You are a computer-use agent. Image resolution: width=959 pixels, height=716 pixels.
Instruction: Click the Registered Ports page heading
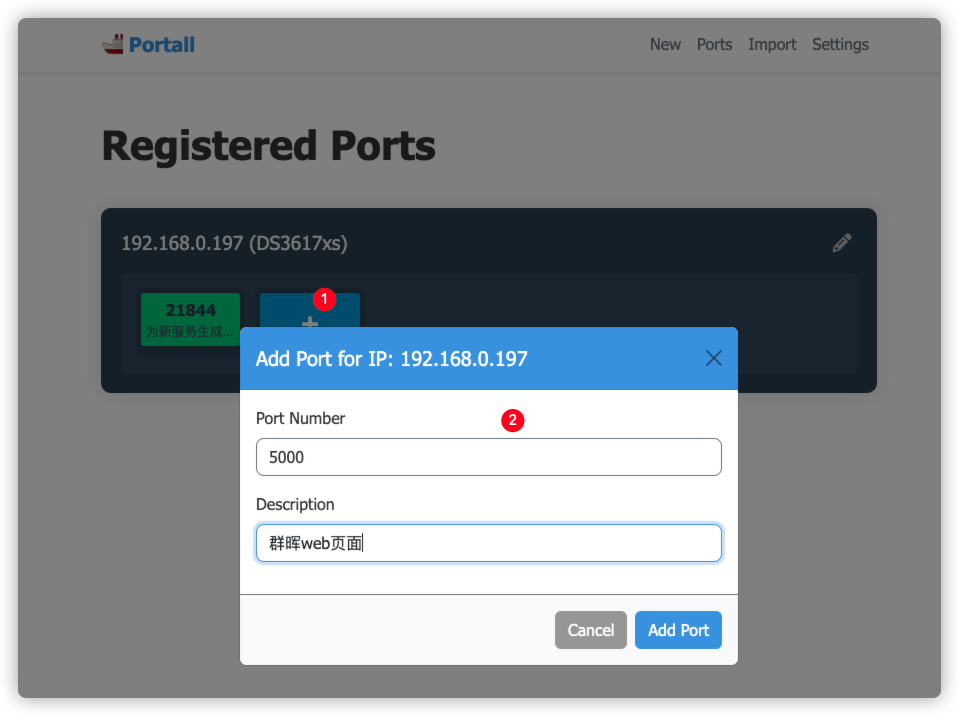tap(268, 146)
